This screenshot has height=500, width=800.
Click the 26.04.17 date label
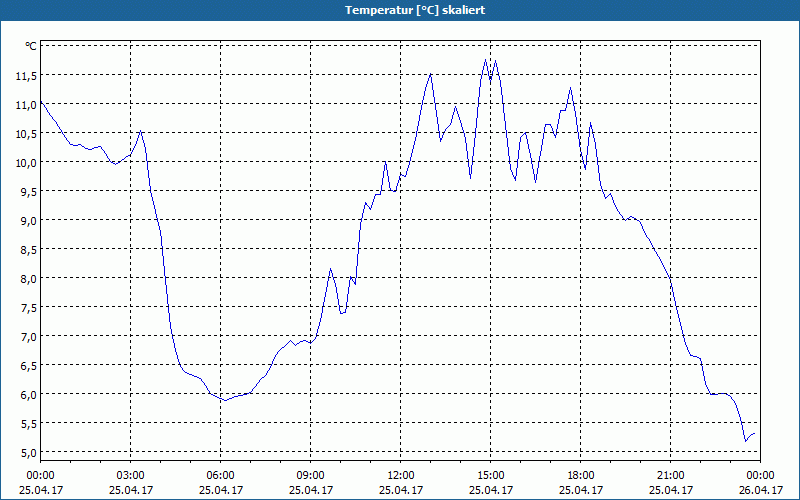coord(760,490)
